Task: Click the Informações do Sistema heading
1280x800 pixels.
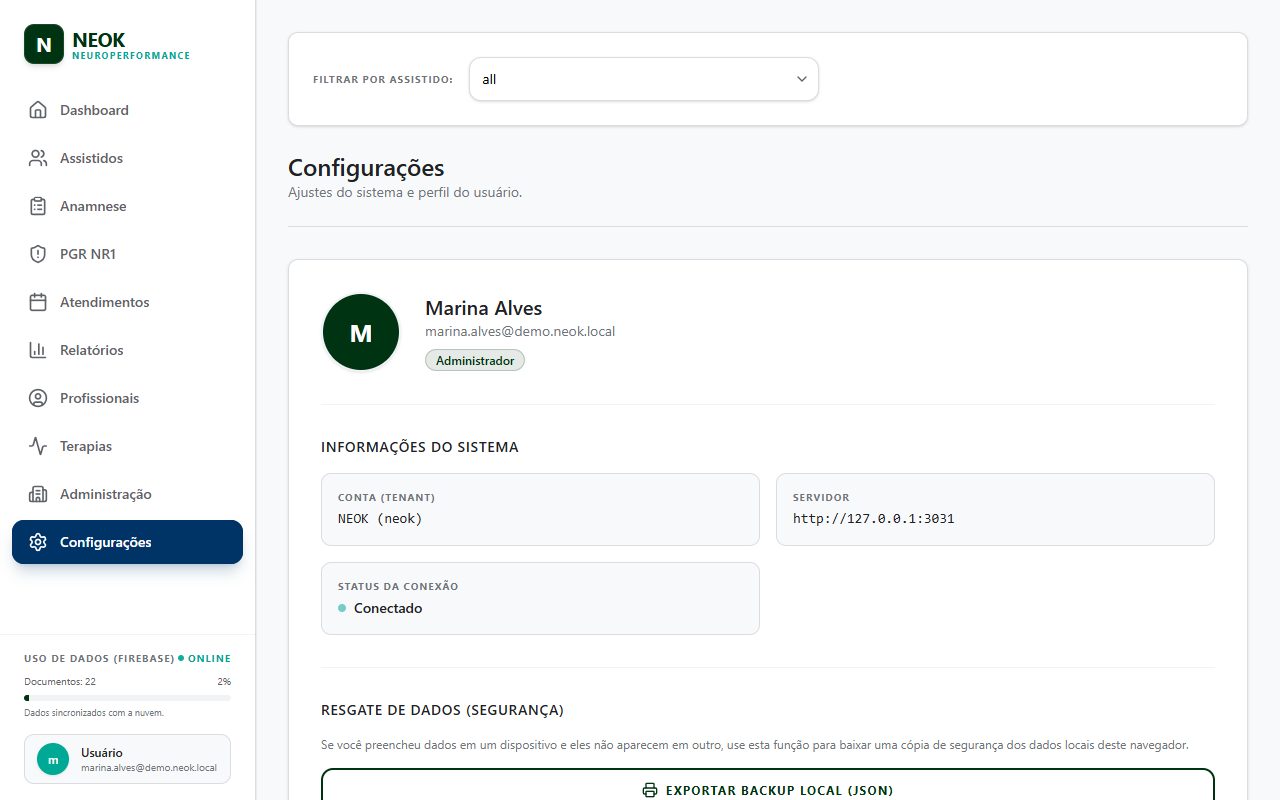Action: coord(420,447)
